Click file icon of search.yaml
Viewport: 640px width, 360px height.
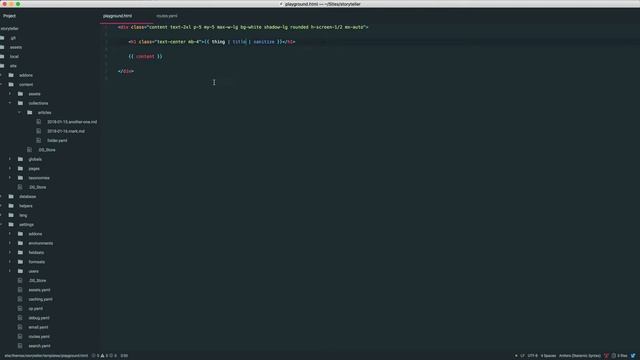click(x=20, y=346)
